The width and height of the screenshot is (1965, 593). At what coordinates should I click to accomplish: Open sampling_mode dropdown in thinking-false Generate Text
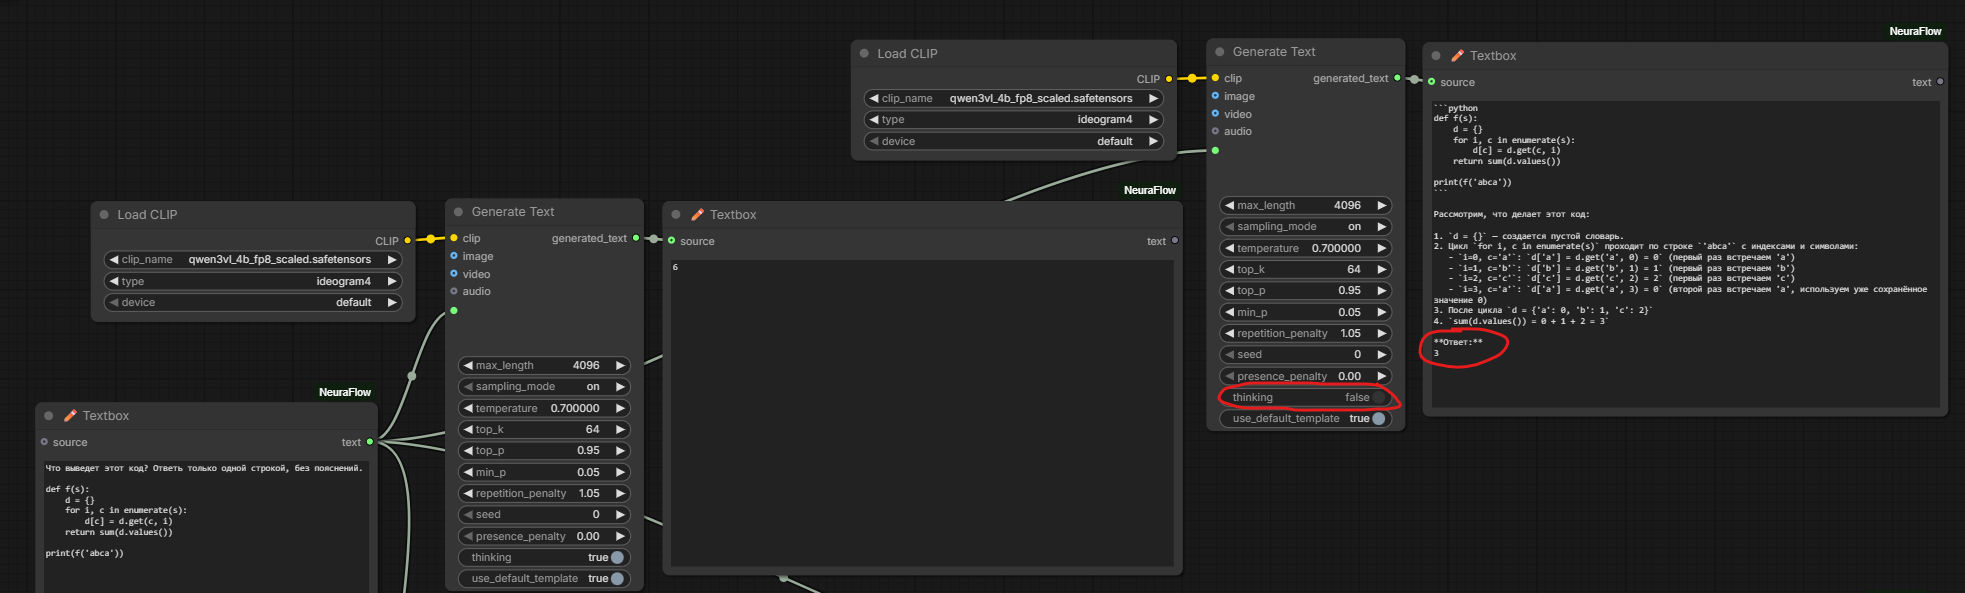tap(1305, 226)
